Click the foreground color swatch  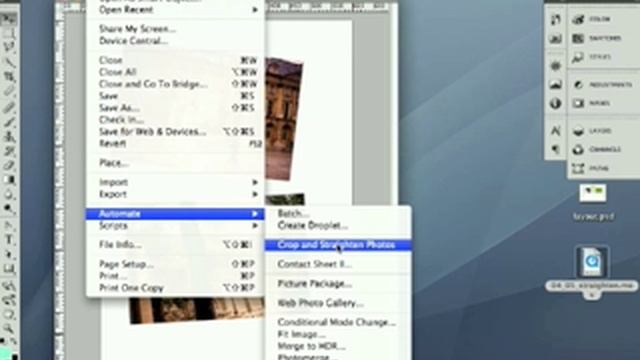coord(5,353)
